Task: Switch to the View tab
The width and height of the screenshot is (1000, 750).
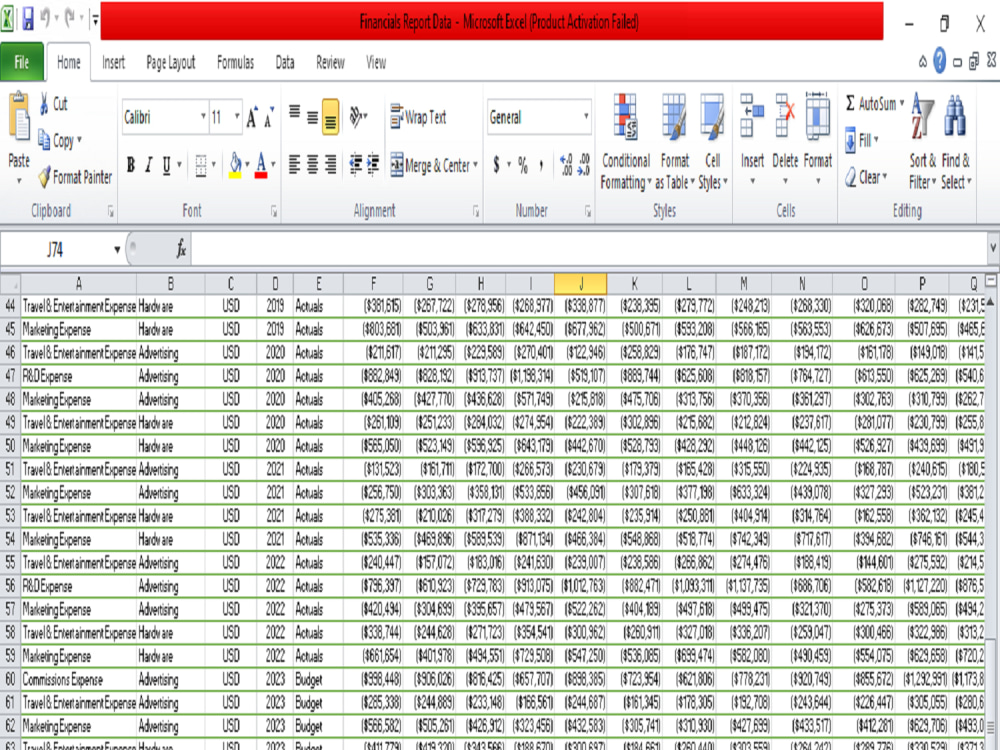Action: point(376,62)
